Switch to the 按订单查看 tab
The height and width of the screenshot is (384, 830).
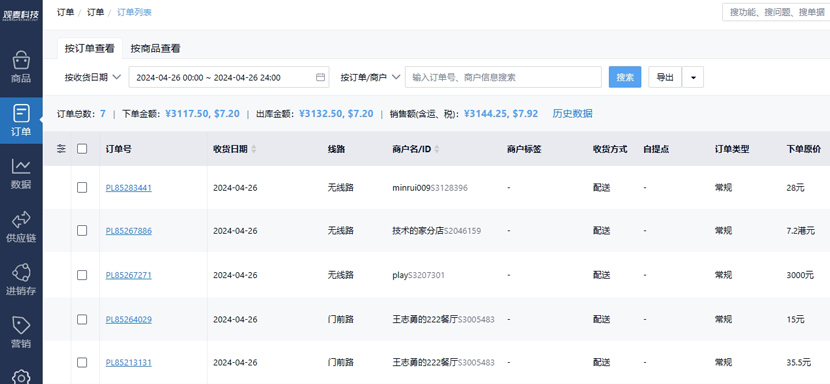click(x=89, y=48)
